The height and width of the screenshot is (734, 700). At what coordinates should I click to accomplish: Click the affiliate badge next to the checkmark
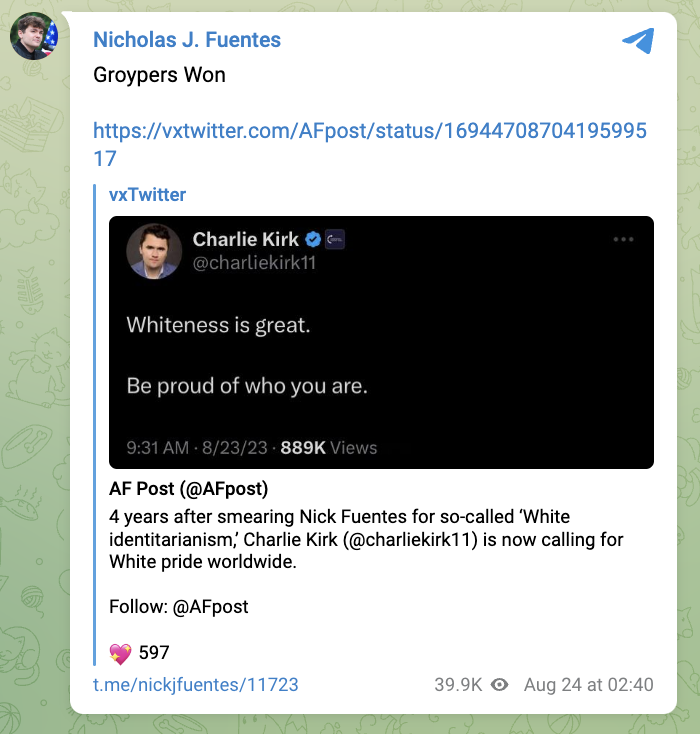point(336,240)
